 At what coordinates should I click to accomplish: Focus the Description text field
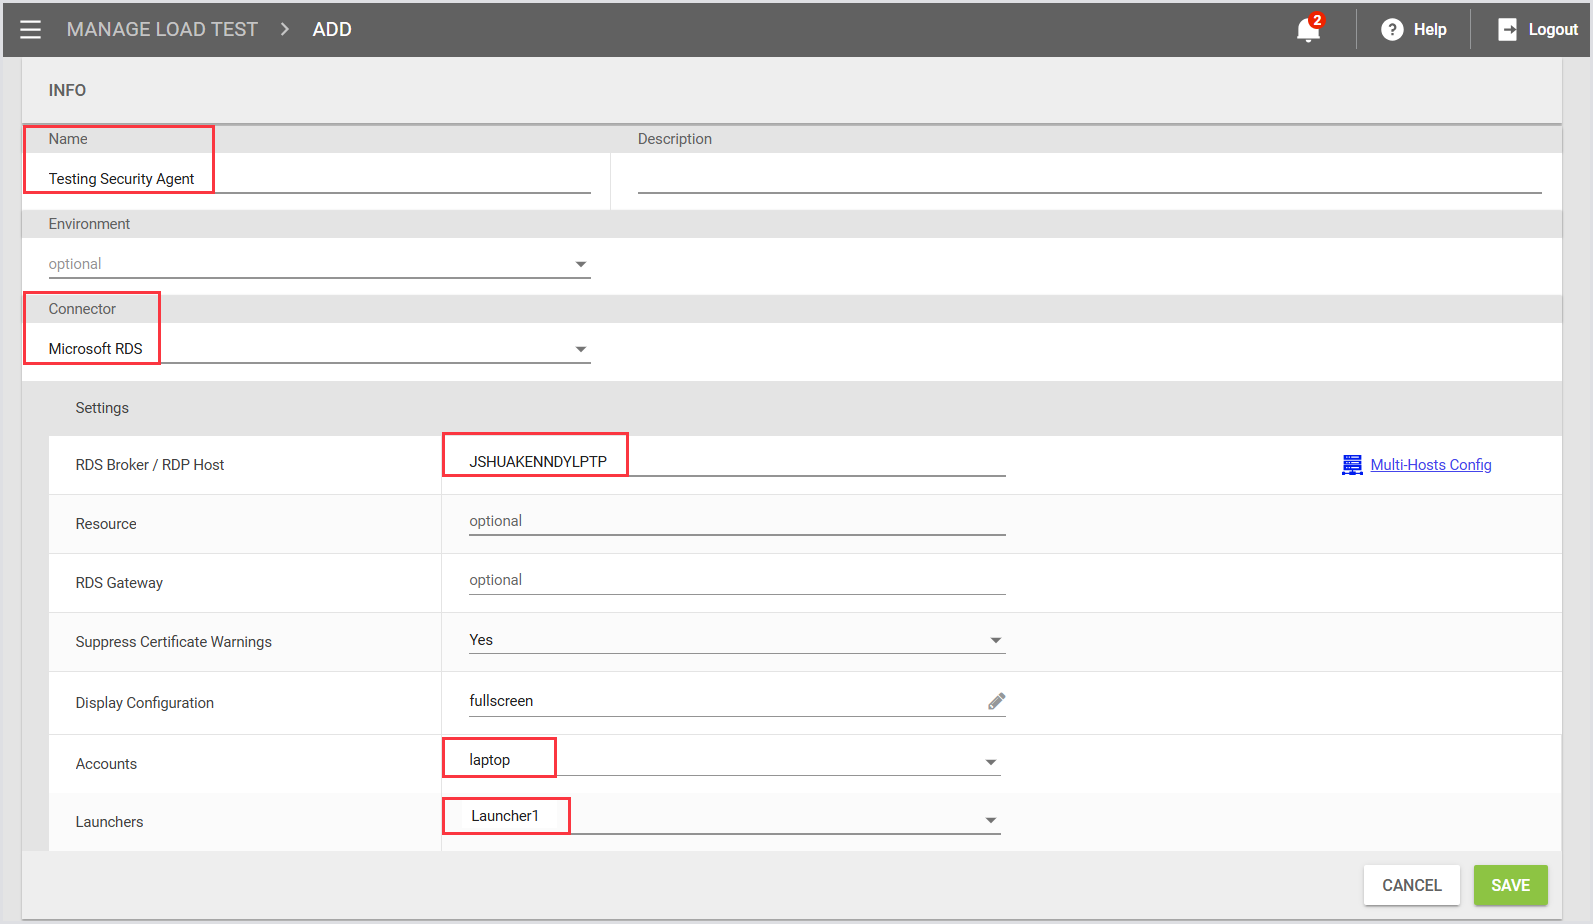pyautogui.click(x=1088, y=178)
